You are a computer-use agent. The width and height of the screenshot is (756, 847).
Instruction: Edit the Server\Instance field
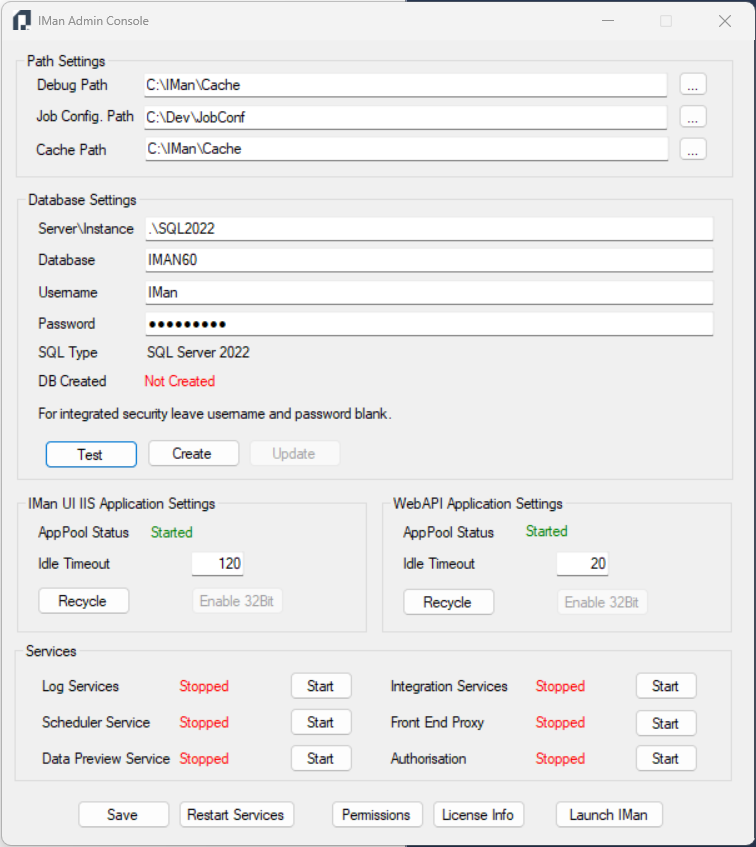tap(429, 229)
